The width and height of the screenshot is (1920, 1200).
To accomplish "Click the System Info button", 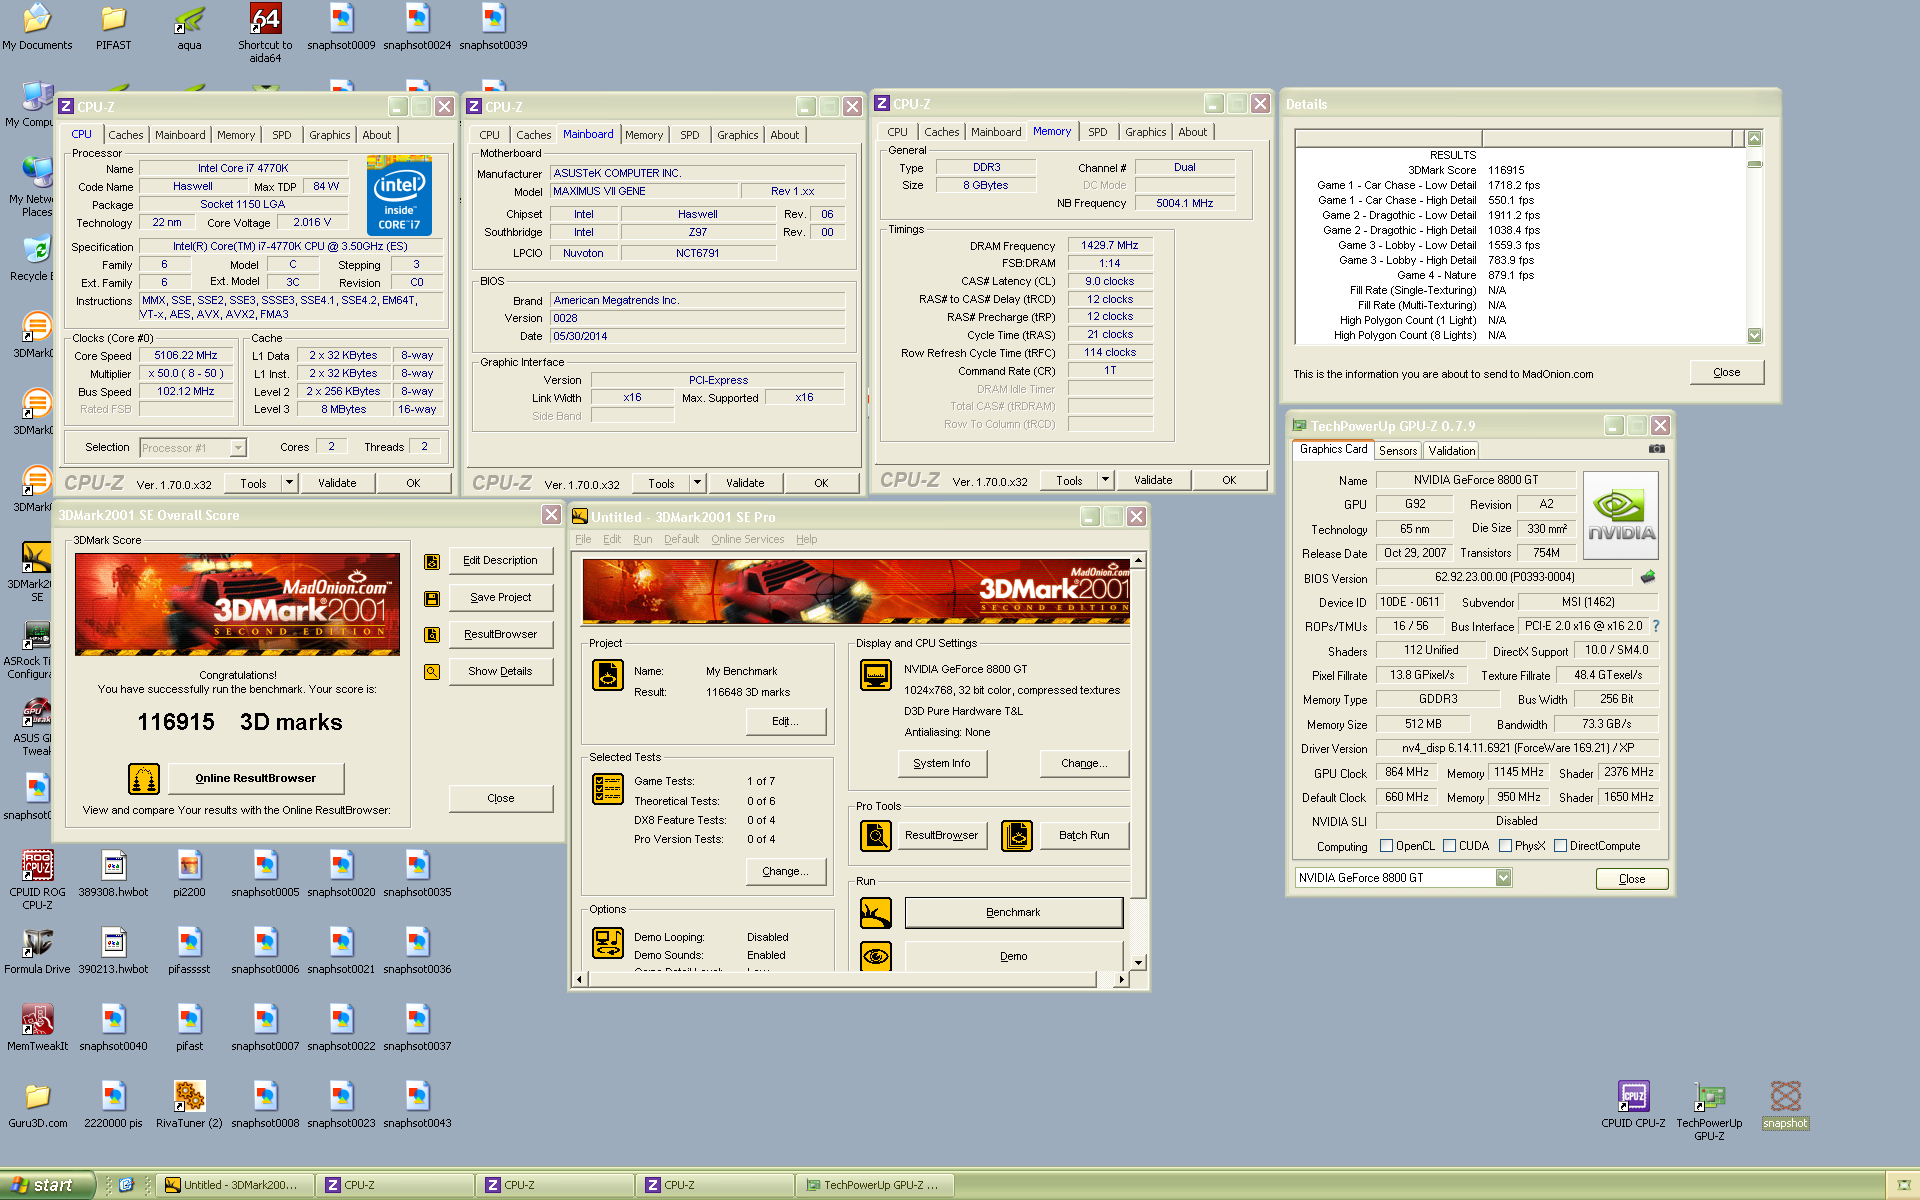I will click(x=941, y=763).
